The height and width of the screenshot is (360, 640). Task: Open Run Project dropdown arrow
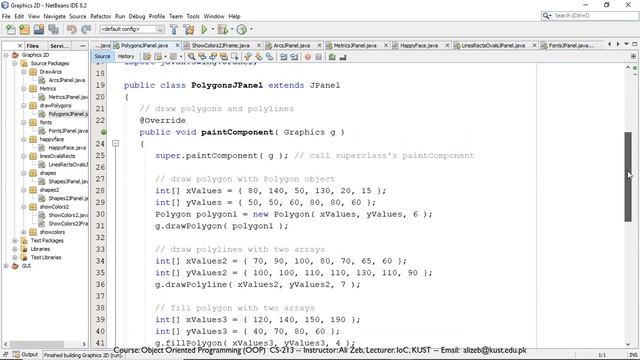(x=212, y=29)
